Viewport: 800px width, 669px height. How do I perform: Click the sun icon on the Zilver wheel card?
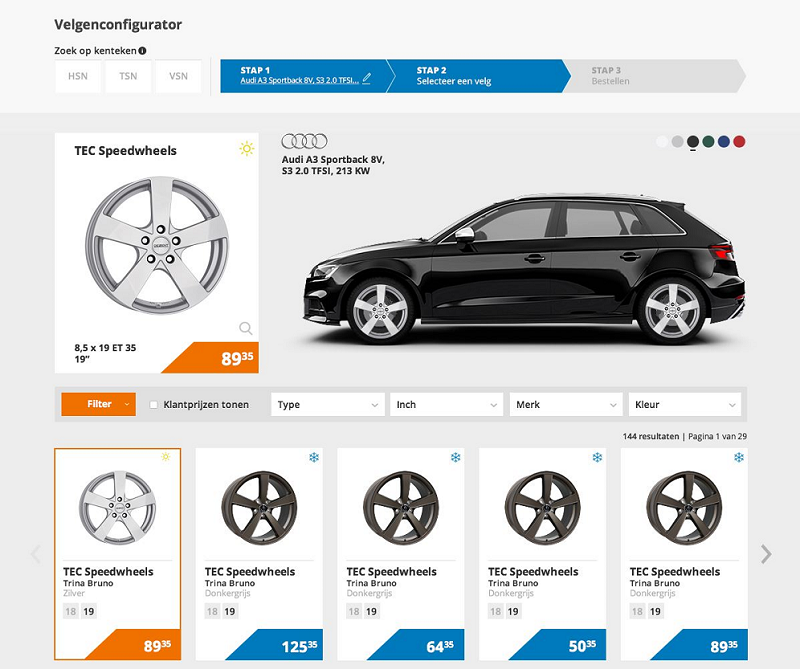(166, 457)
